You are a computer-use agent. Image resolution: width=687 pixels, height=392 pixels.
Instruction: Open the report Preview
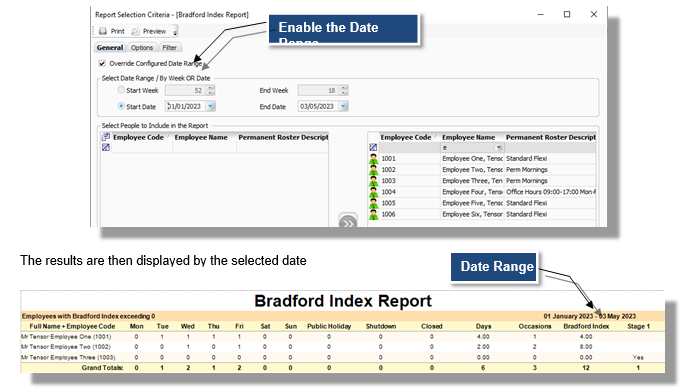[x=149, y=31]
